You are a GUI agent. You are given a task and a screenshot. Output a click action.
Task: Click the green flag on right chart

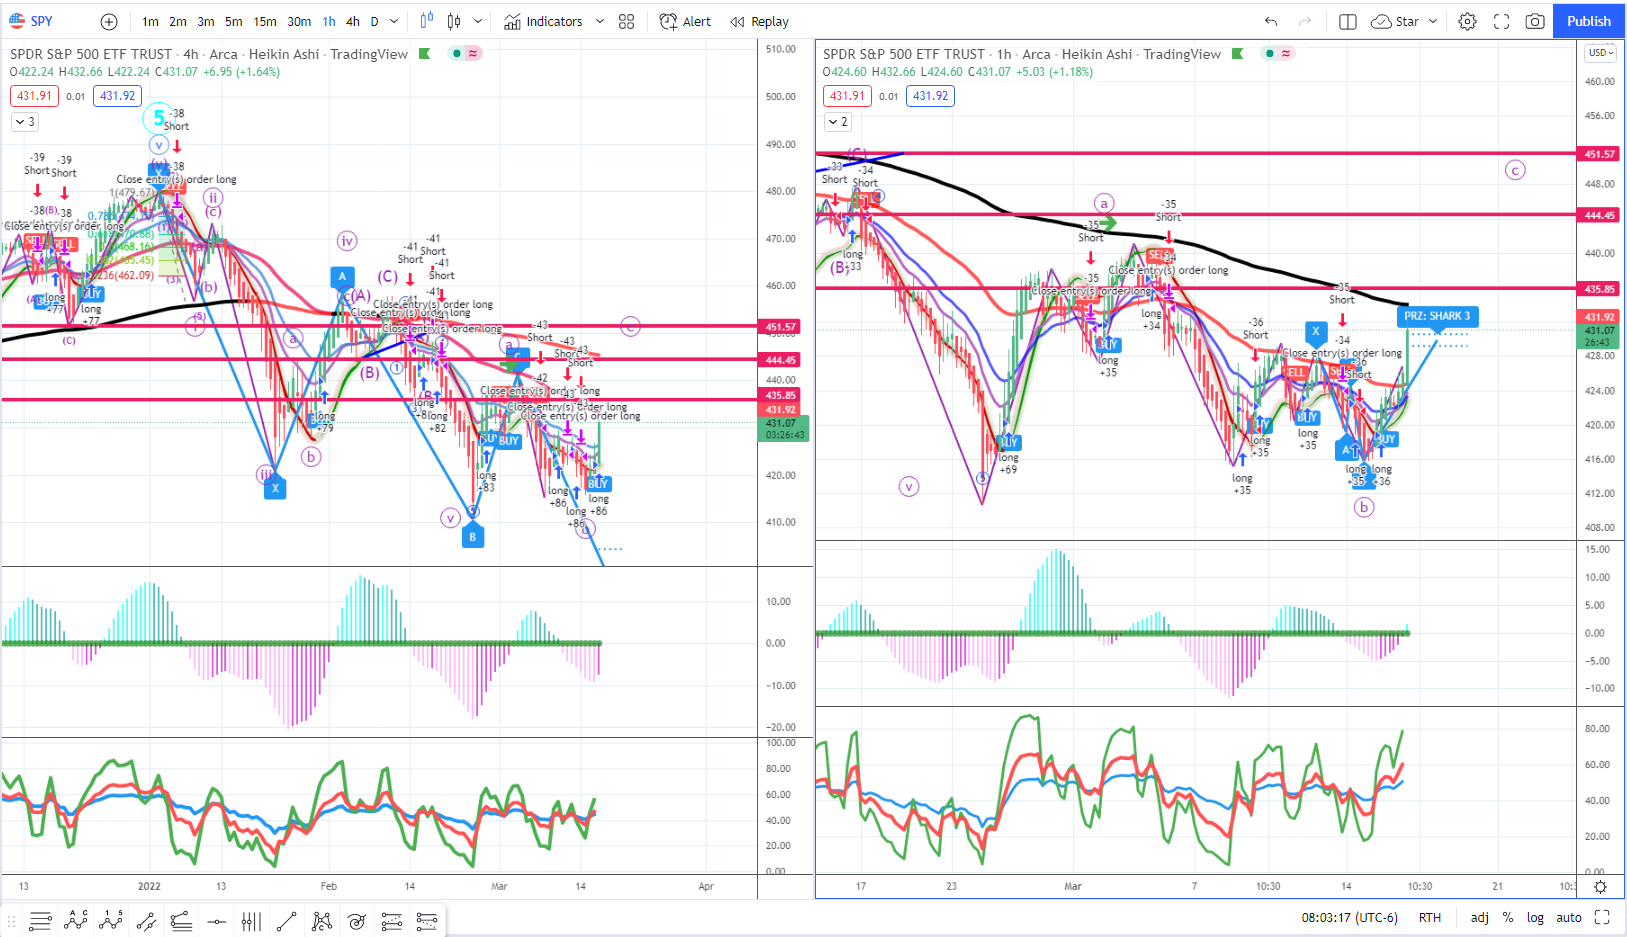point(1237,54)
